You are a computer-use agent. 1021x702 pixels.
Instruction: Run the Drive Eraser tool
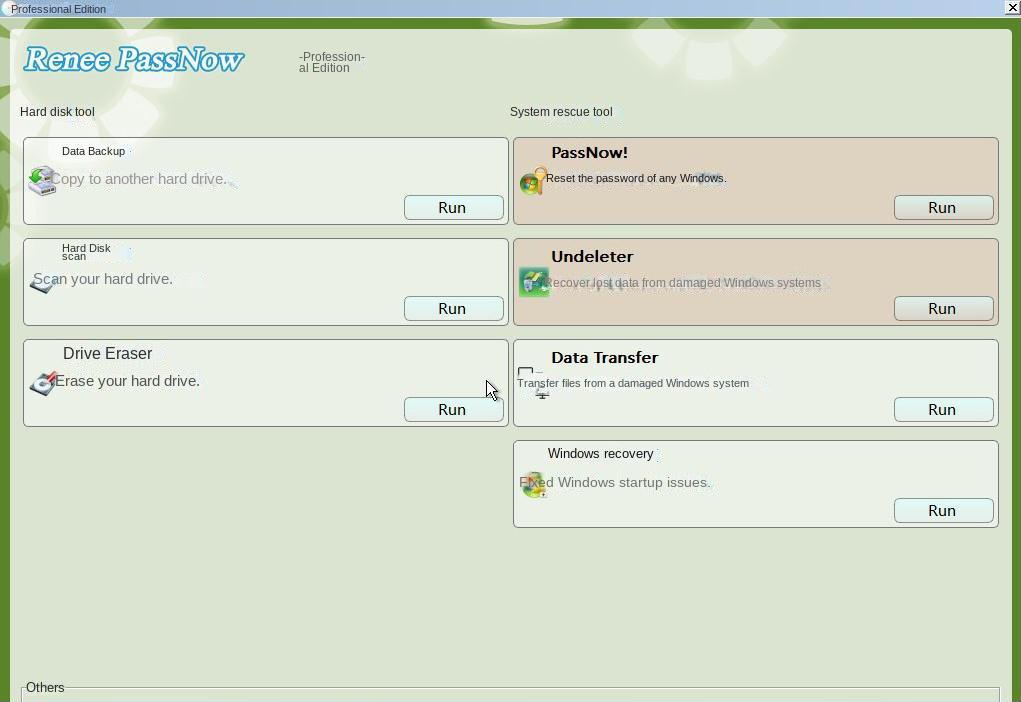click(x=453, y=410)
